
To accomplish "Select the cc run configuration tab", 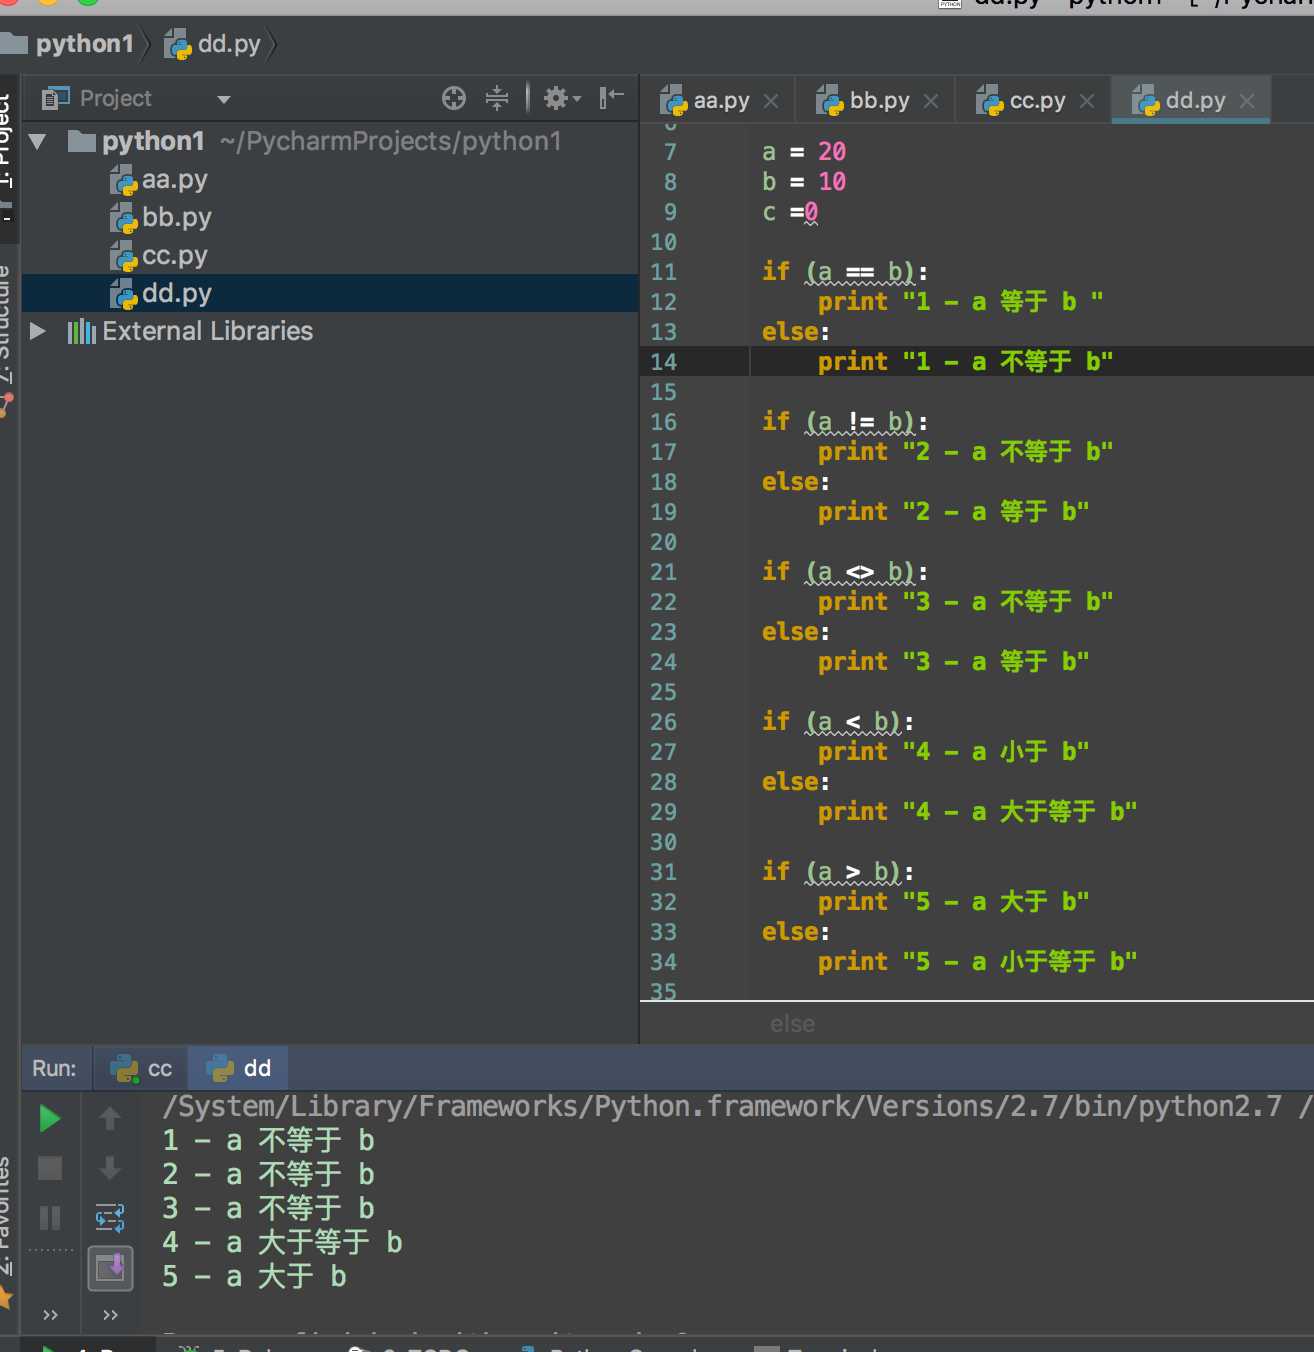I will point(141,1068).
